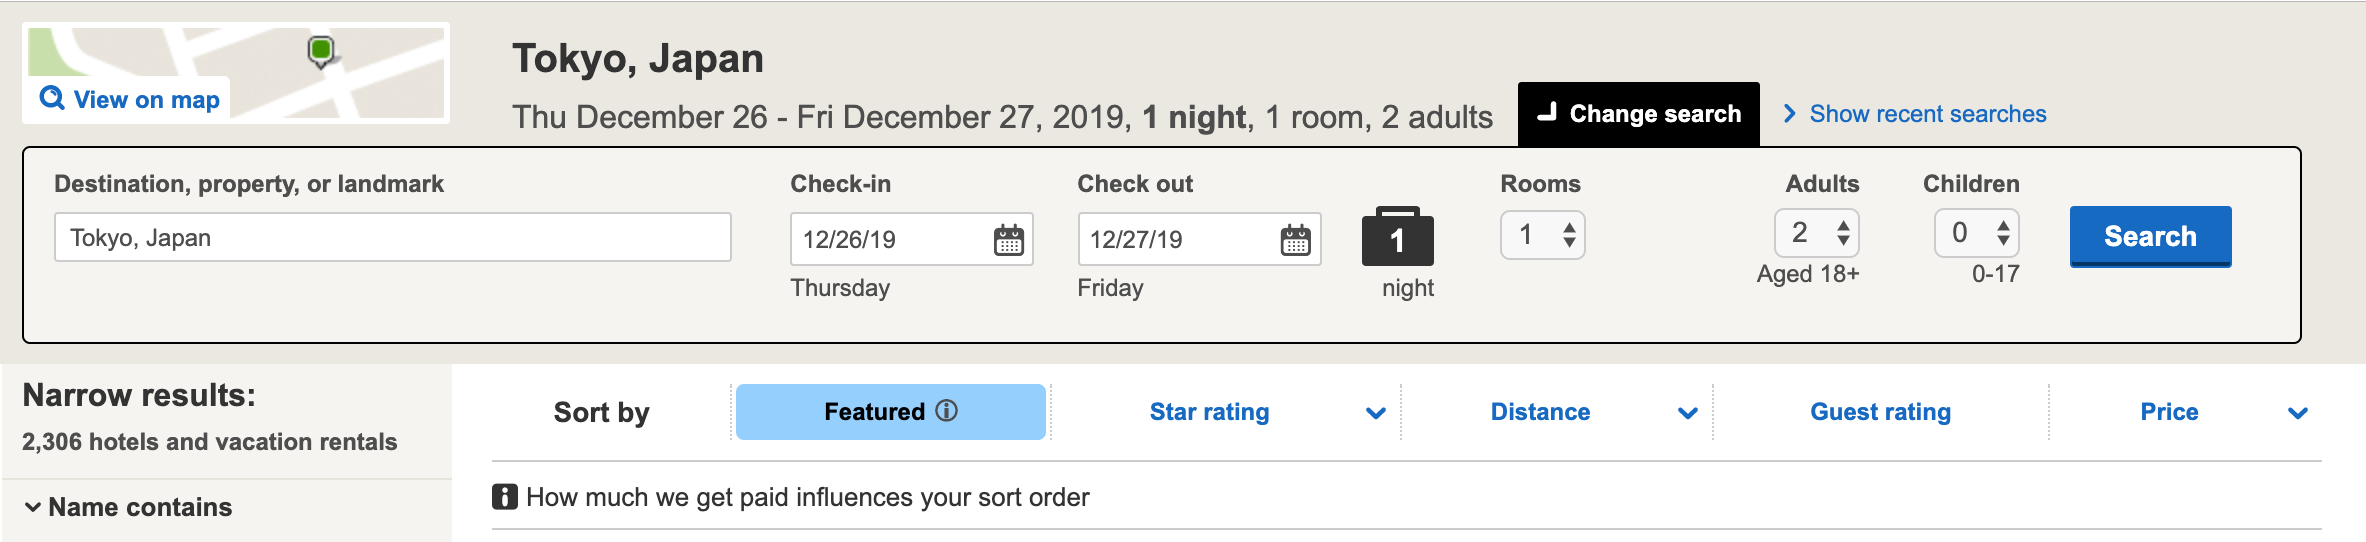Click the destination text field
The height and width of the screenshot is (542, 2366).
coord(392,238)
